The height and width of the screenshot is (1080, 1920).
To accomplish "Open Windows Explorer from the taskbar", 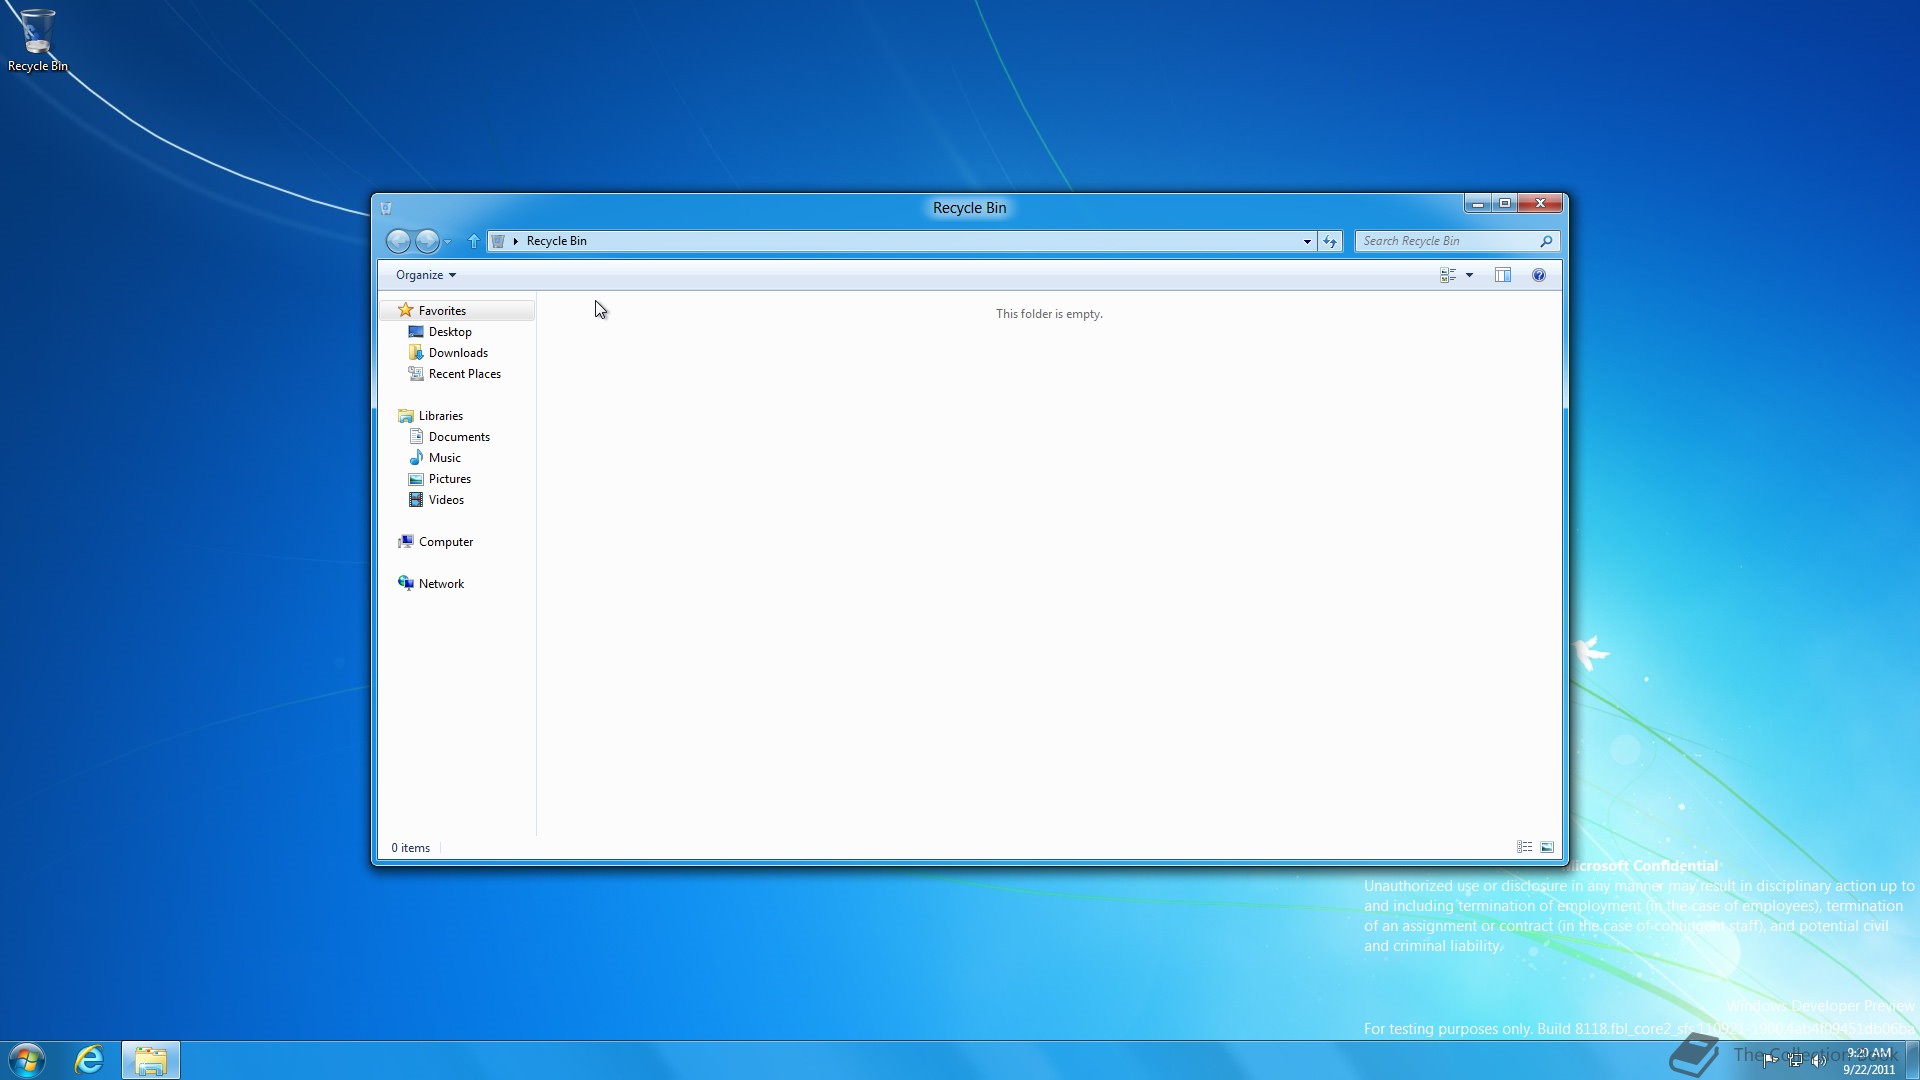I will pyautogui.click(x=151, y=1059).
